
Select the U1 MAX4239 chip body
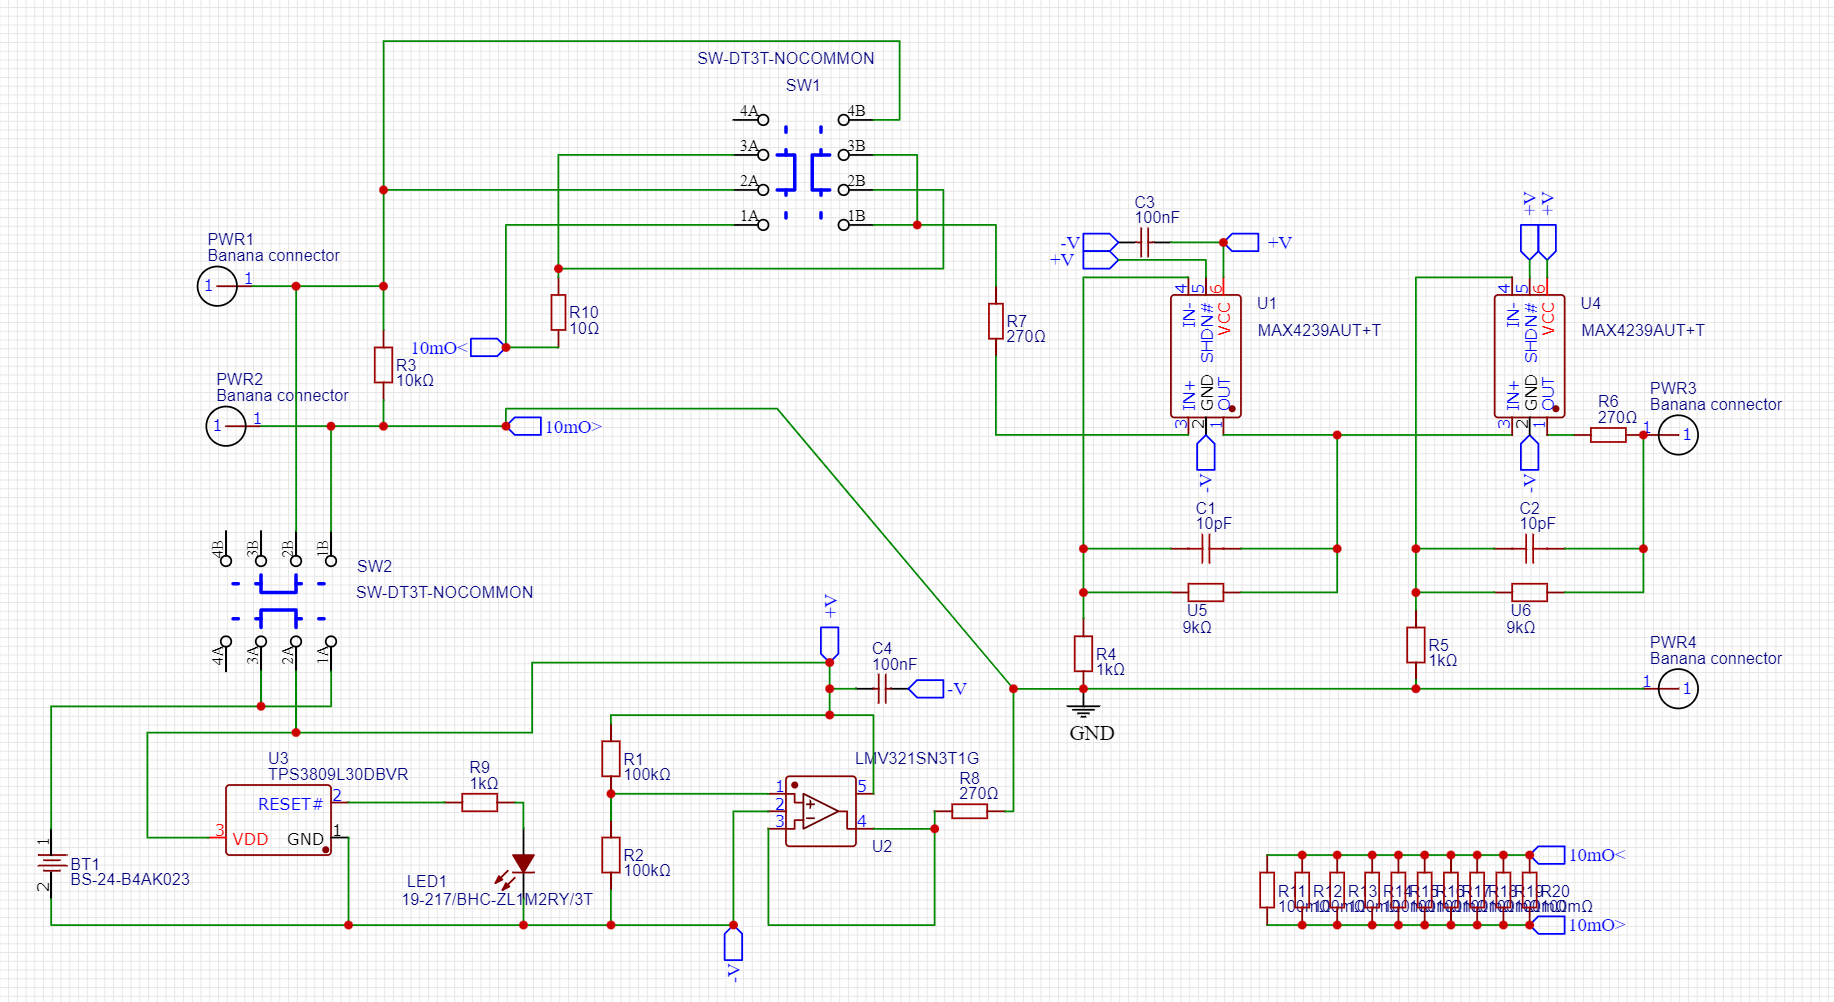(1206, 356)
